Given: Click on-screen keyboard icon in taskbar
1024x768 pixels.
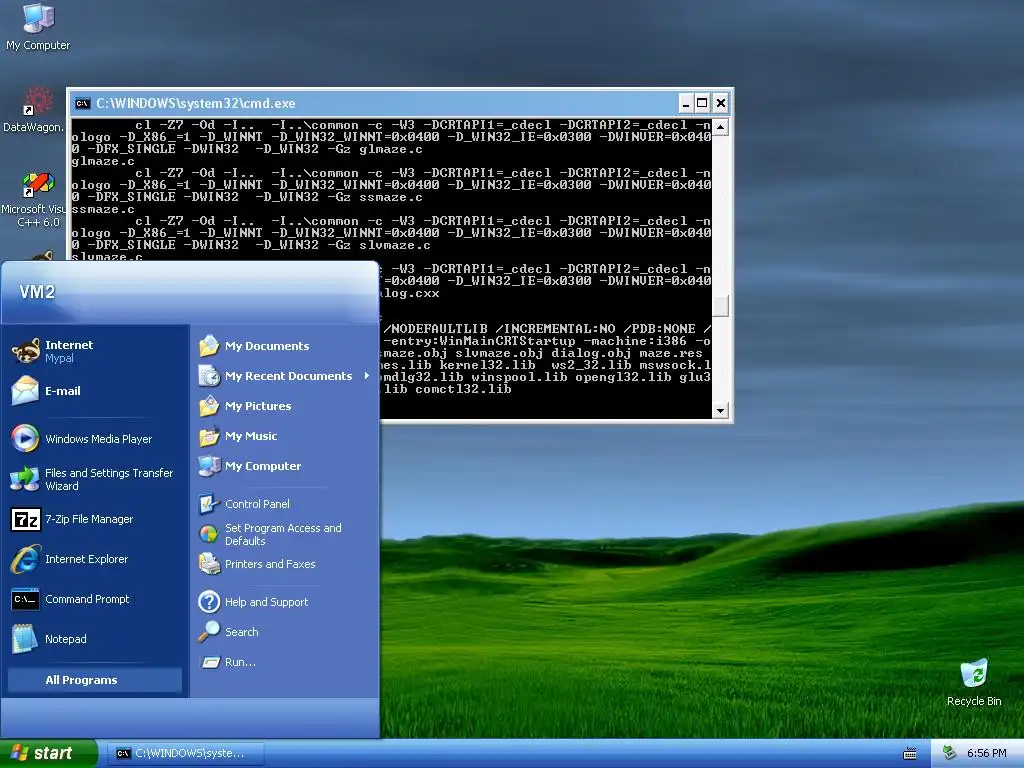Looking at the screenshot, I should (910, 754).
